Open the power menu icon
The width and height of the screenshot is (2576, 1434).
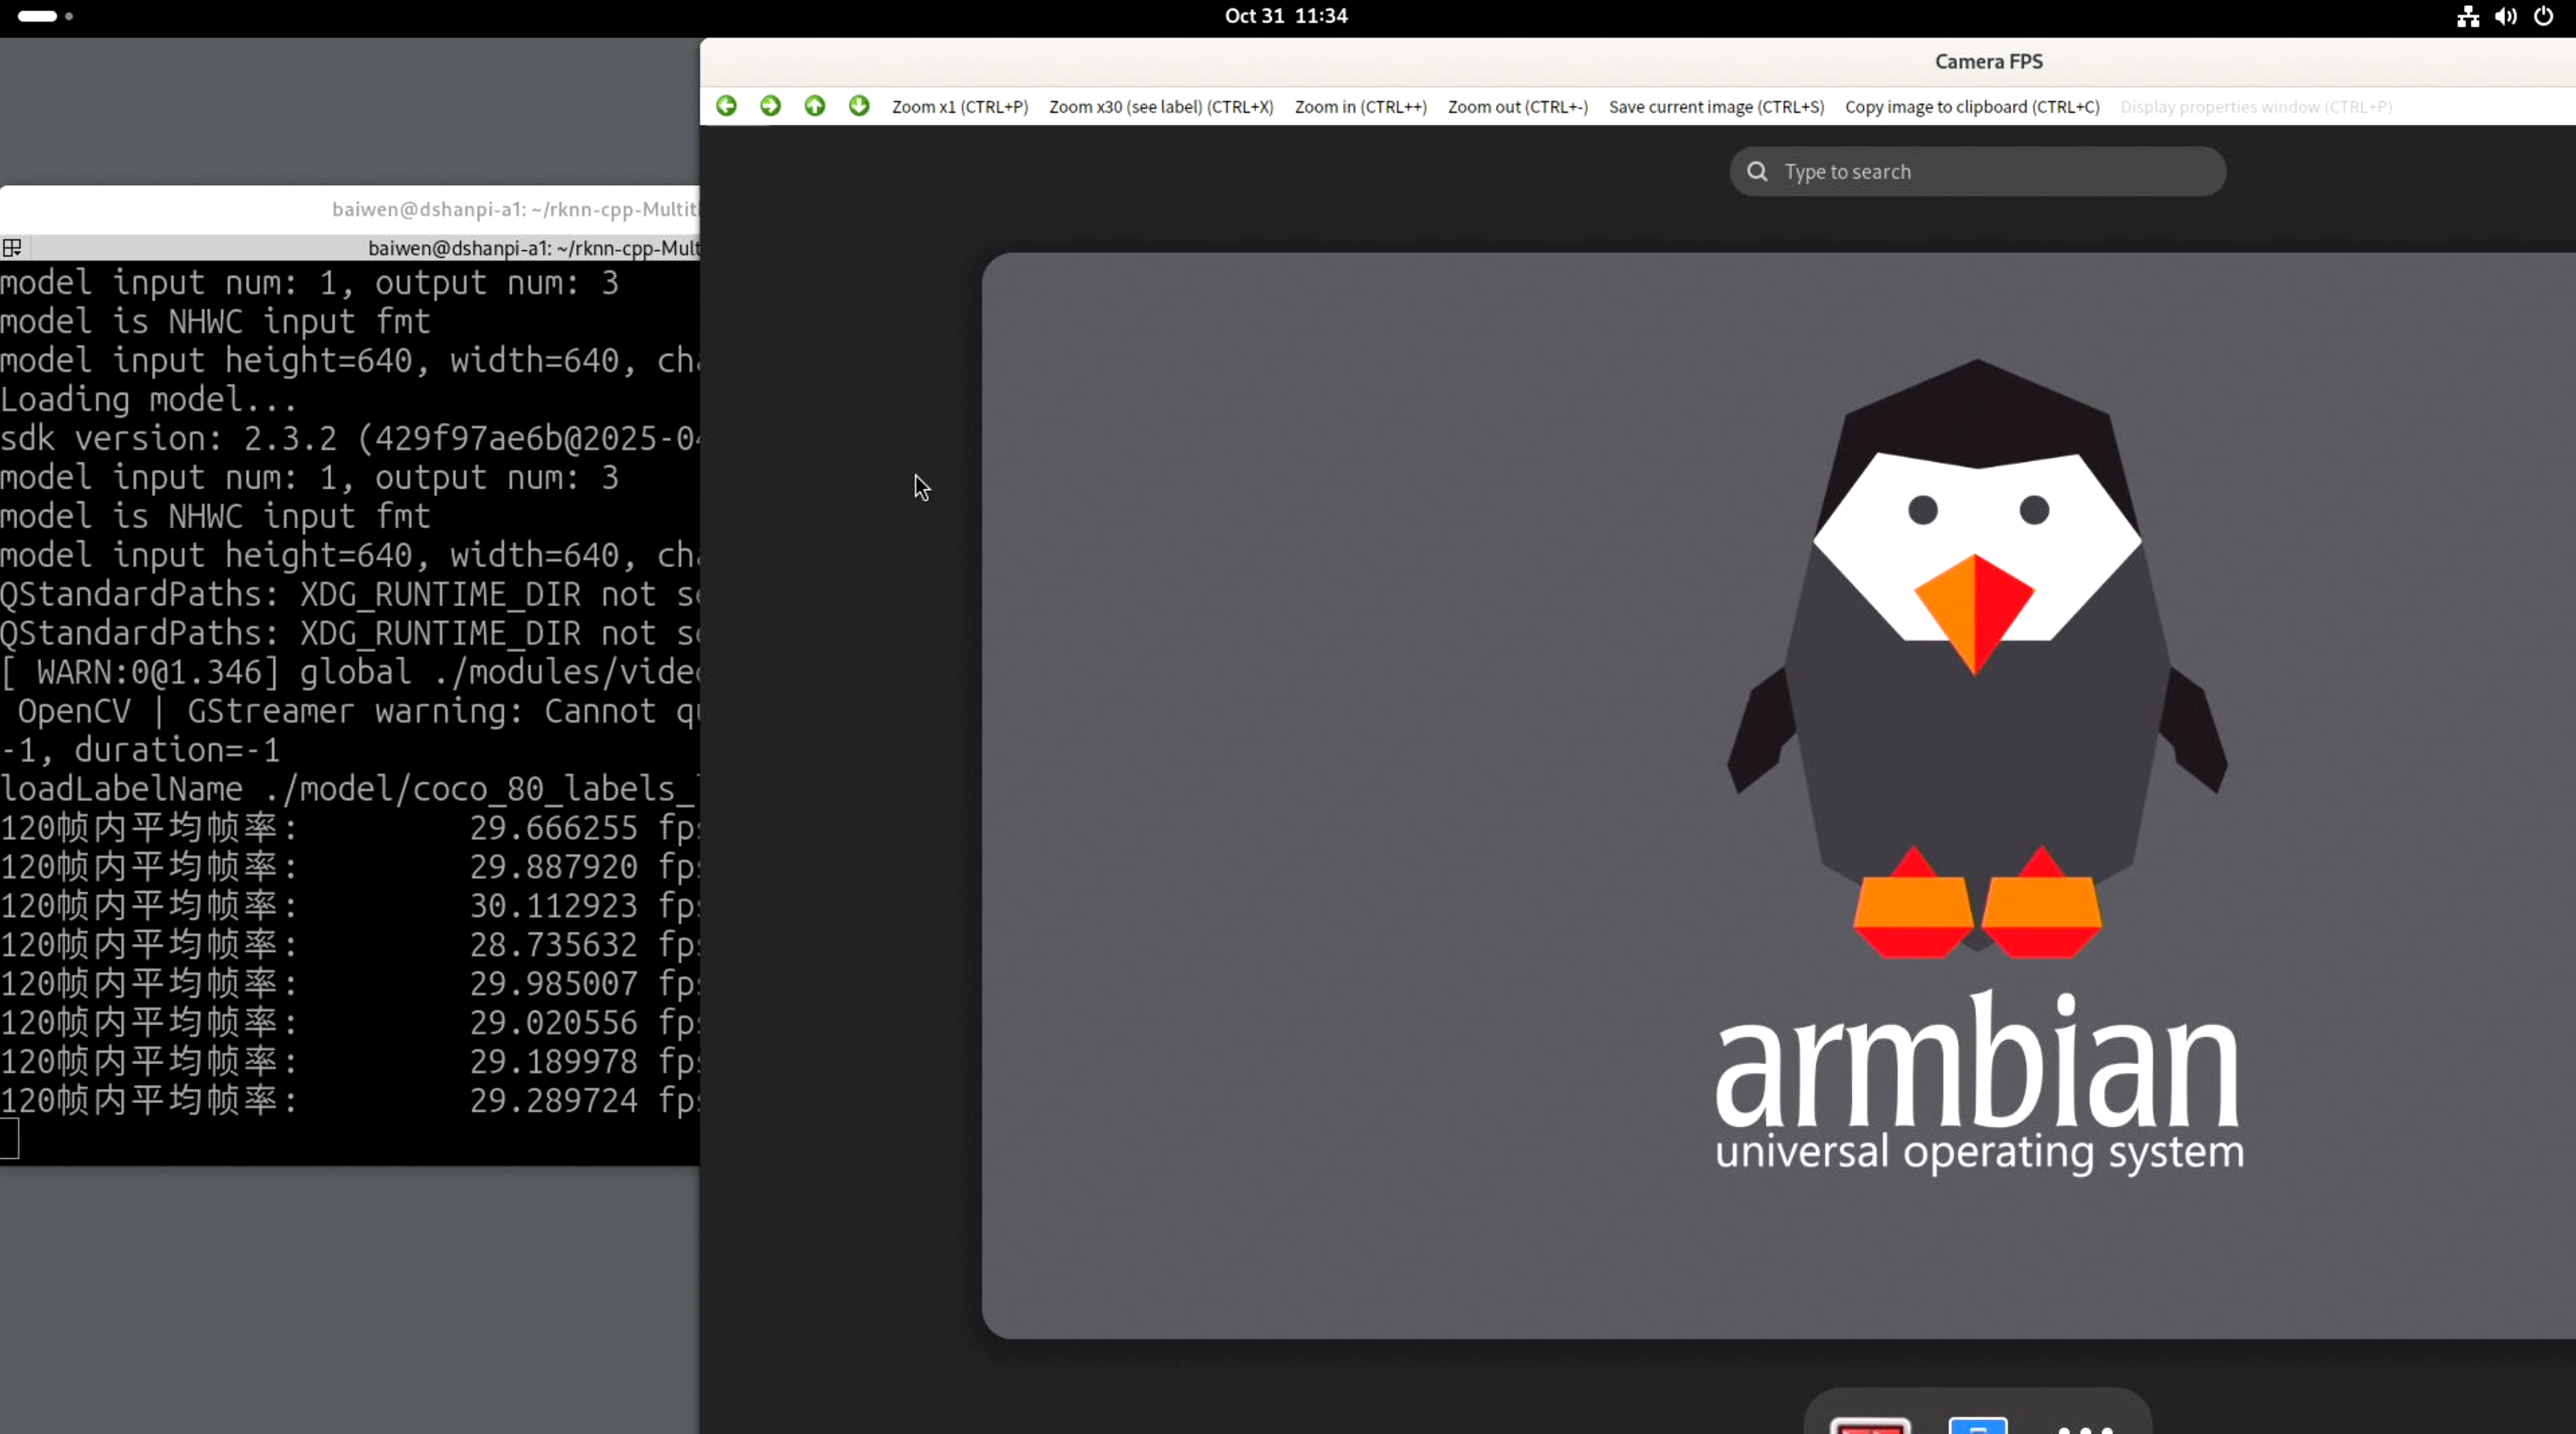point(2543,16)
